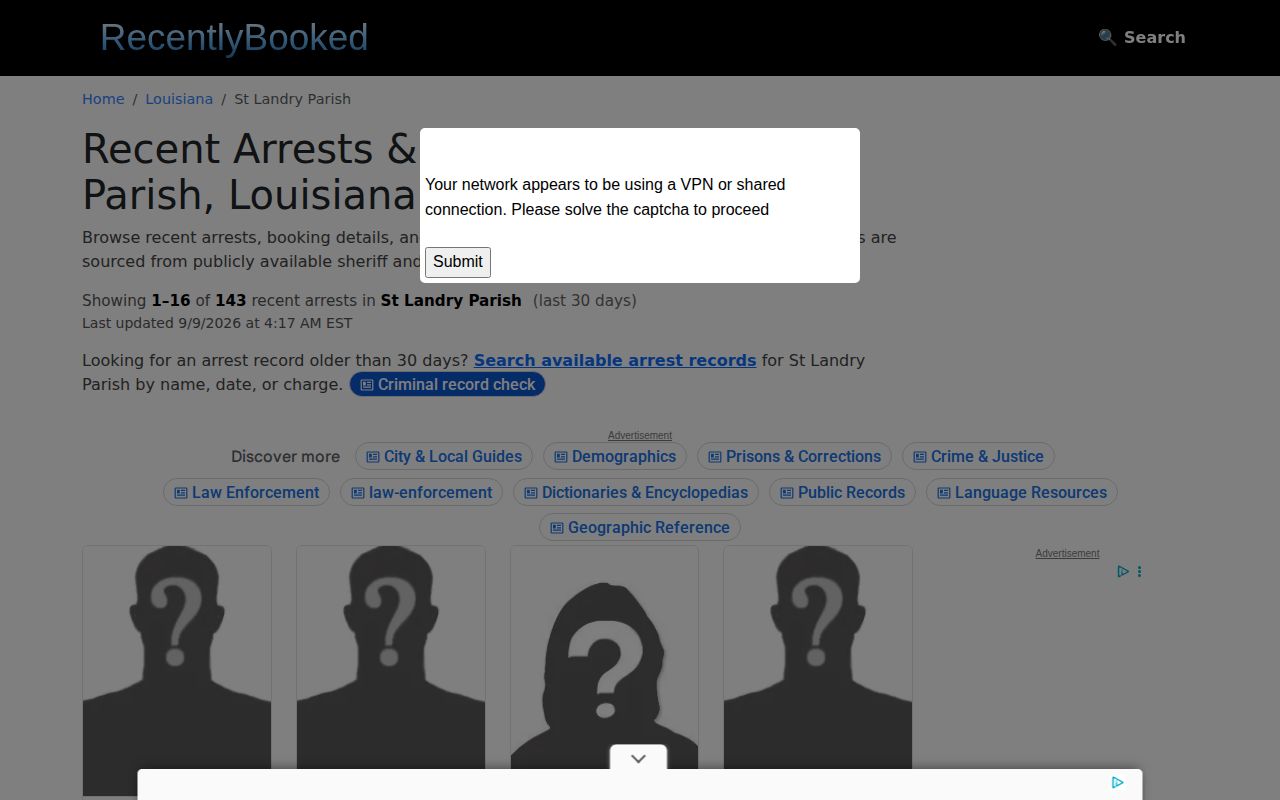
Task: Click the icon beside Geographic Reference
Action: click(557, 528)
